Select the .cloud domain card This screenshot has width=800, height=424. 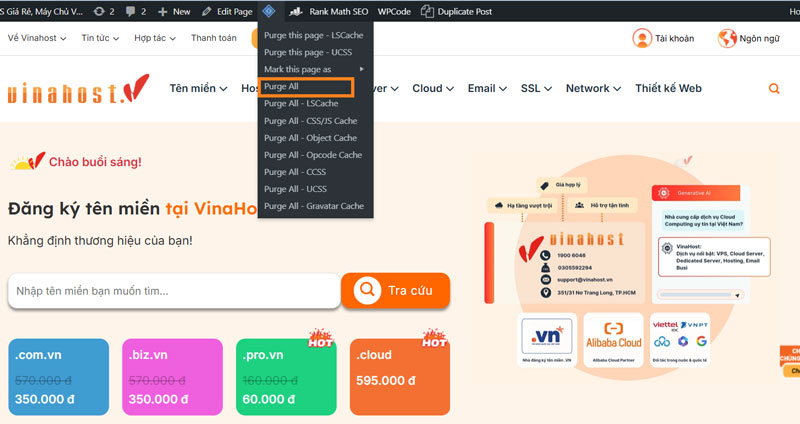point(400,377)
